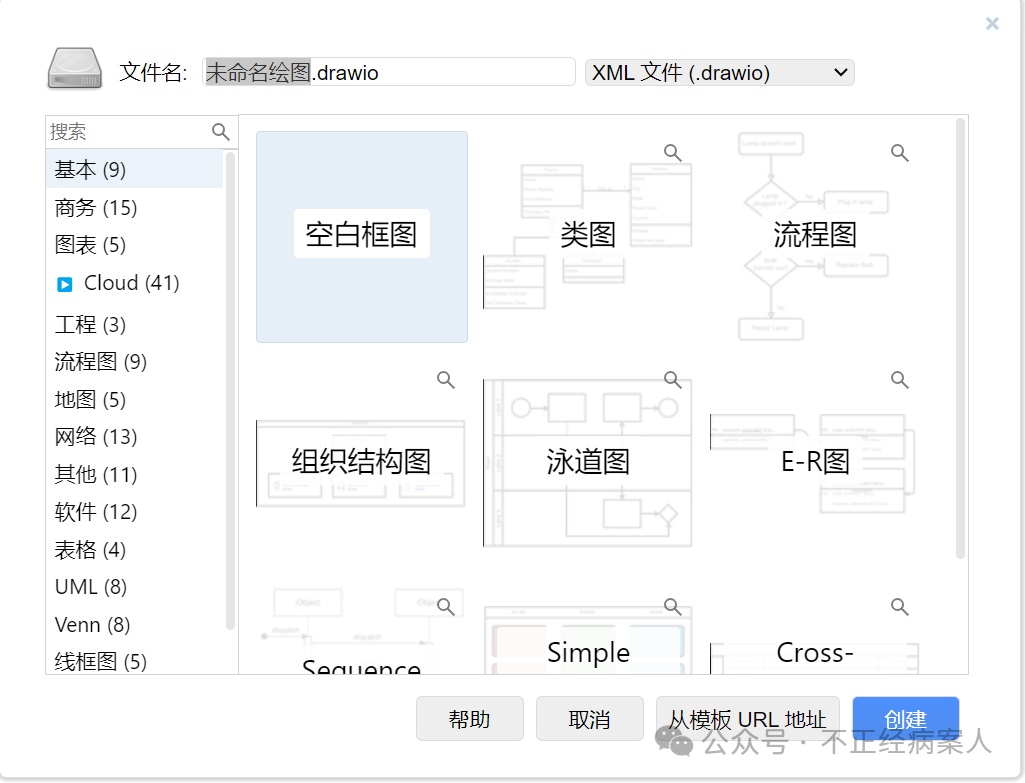Click the 取消 button
This screenshot has width=1025, height=783.
pos(589,718)
